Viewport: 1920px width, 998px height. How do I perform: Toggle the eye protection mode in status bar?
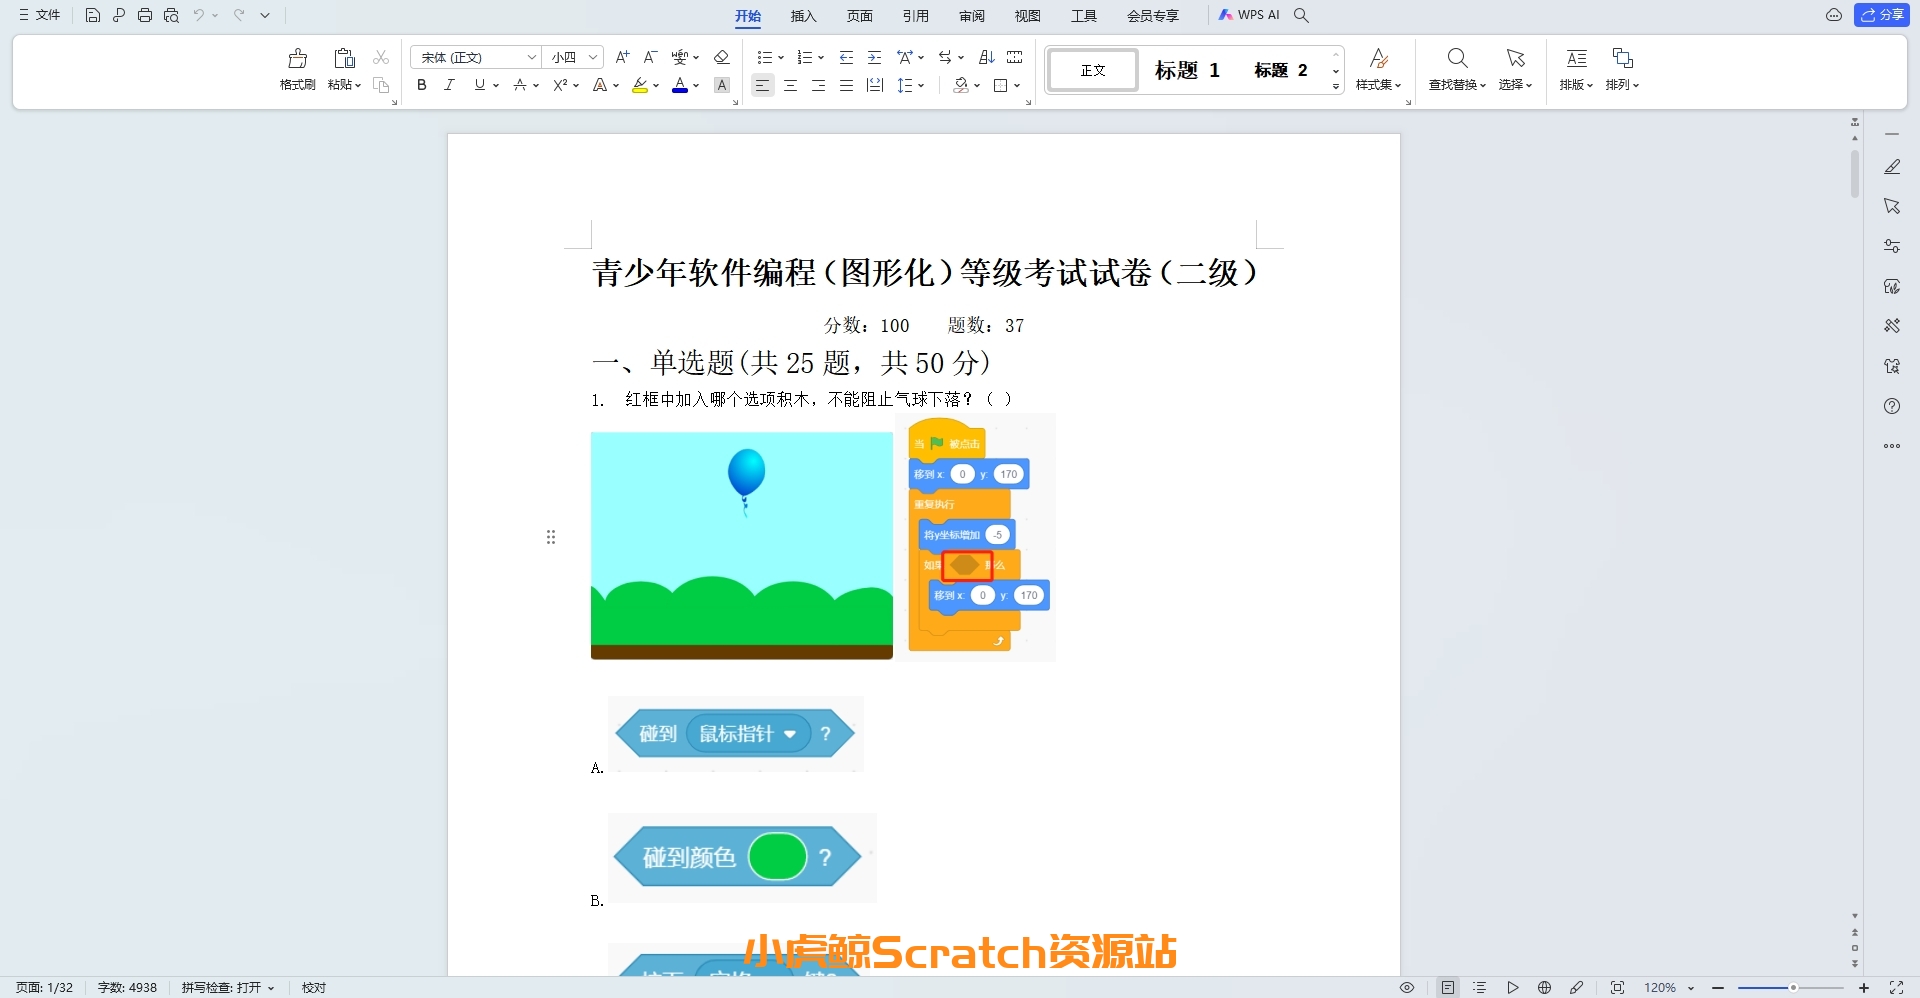pos(1407,987)
